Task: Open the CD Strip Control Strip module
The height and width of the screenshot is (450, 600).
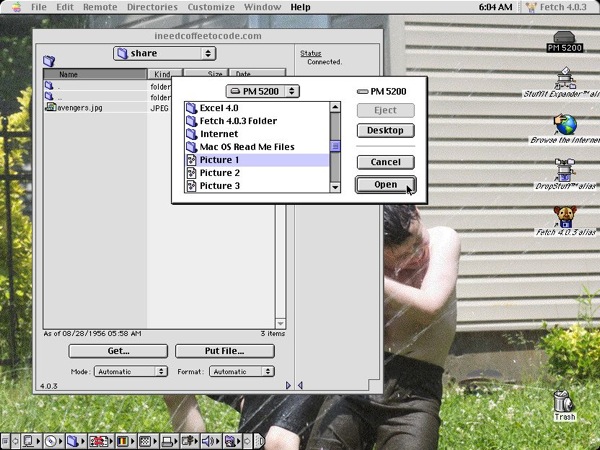Action: click(x=54, y=441)
